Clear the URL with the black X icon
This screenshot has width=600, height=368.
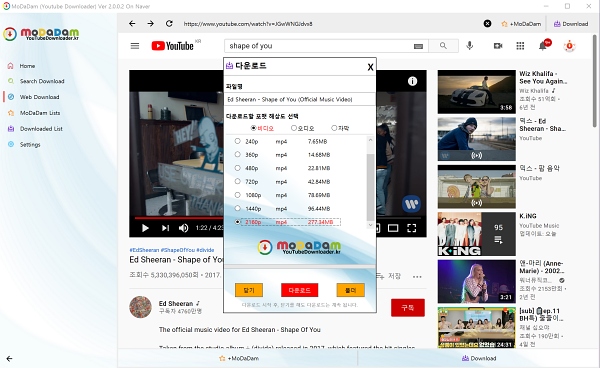tap(487, 24)
